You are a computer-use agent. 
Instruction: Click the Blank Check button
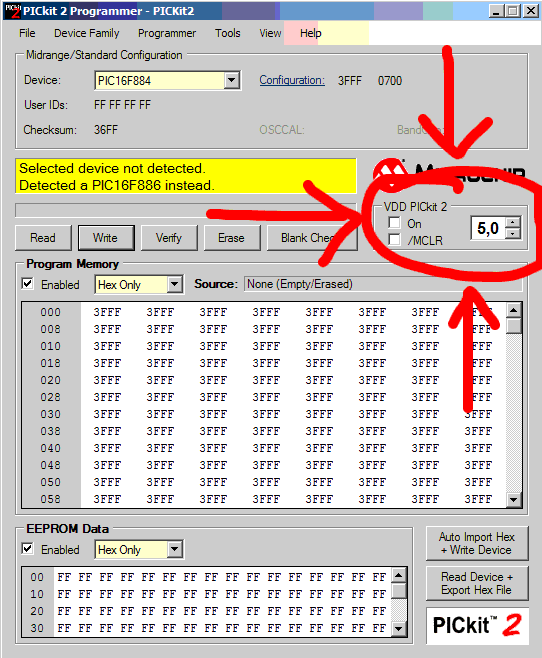tap(312, 238)
